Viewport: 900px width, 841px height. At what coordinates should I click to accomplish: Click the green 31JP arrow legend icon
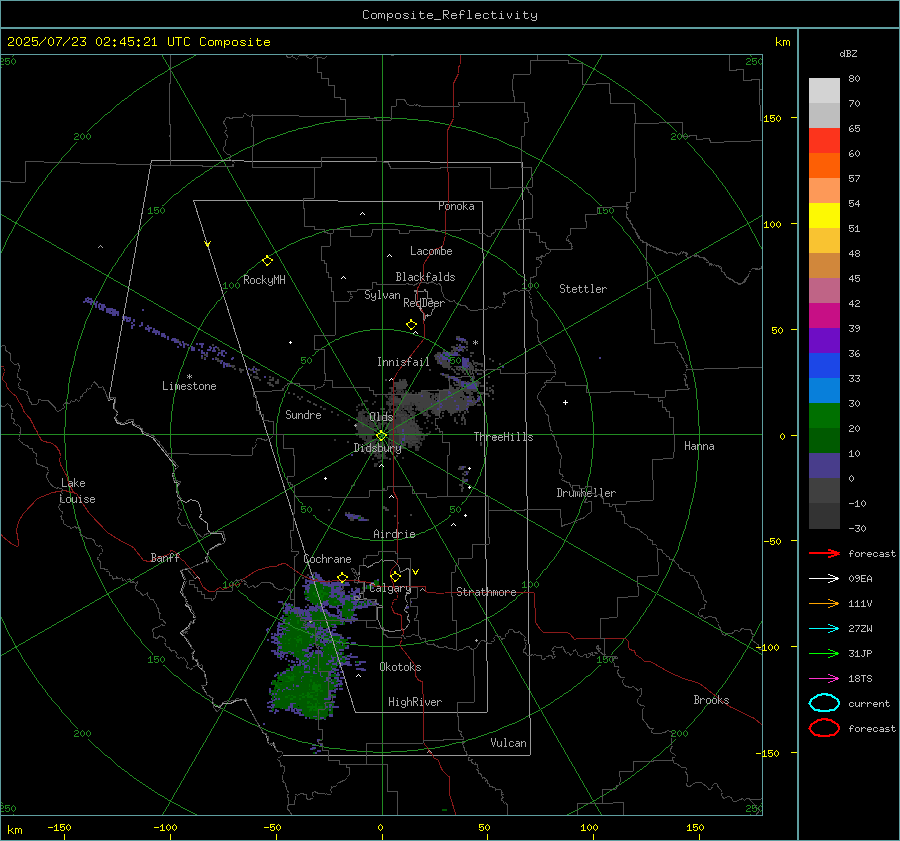[x=824, y=653]
